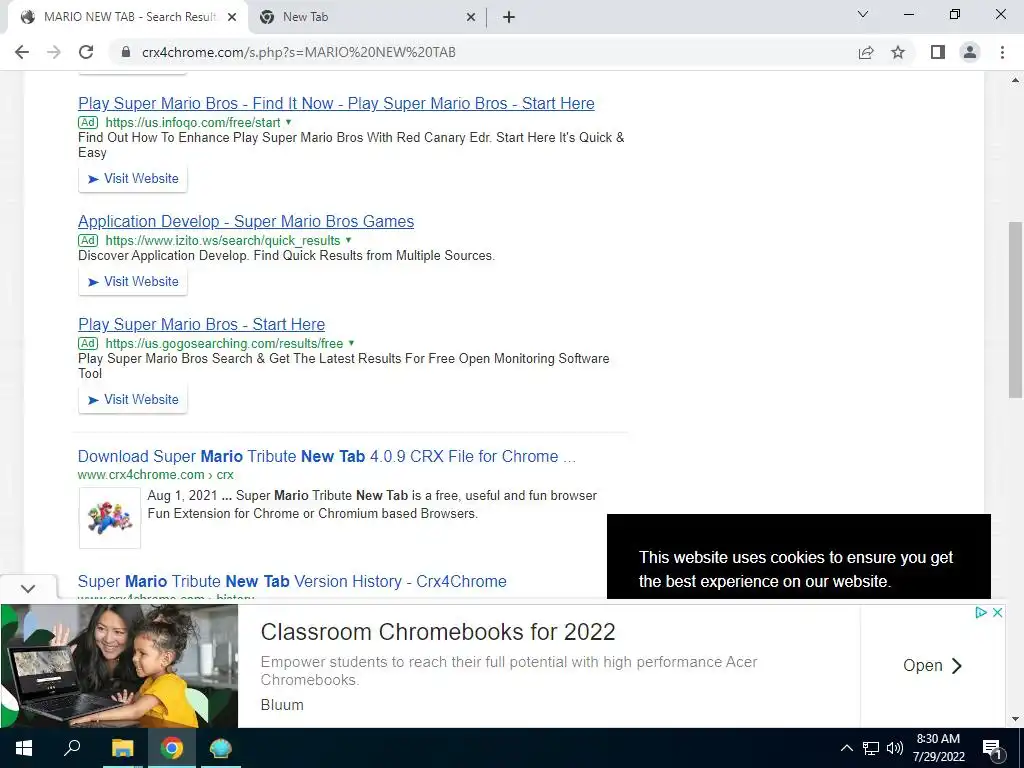
Task: Click Open on the Chromebooks ad
Action: [x=932, y=665]
